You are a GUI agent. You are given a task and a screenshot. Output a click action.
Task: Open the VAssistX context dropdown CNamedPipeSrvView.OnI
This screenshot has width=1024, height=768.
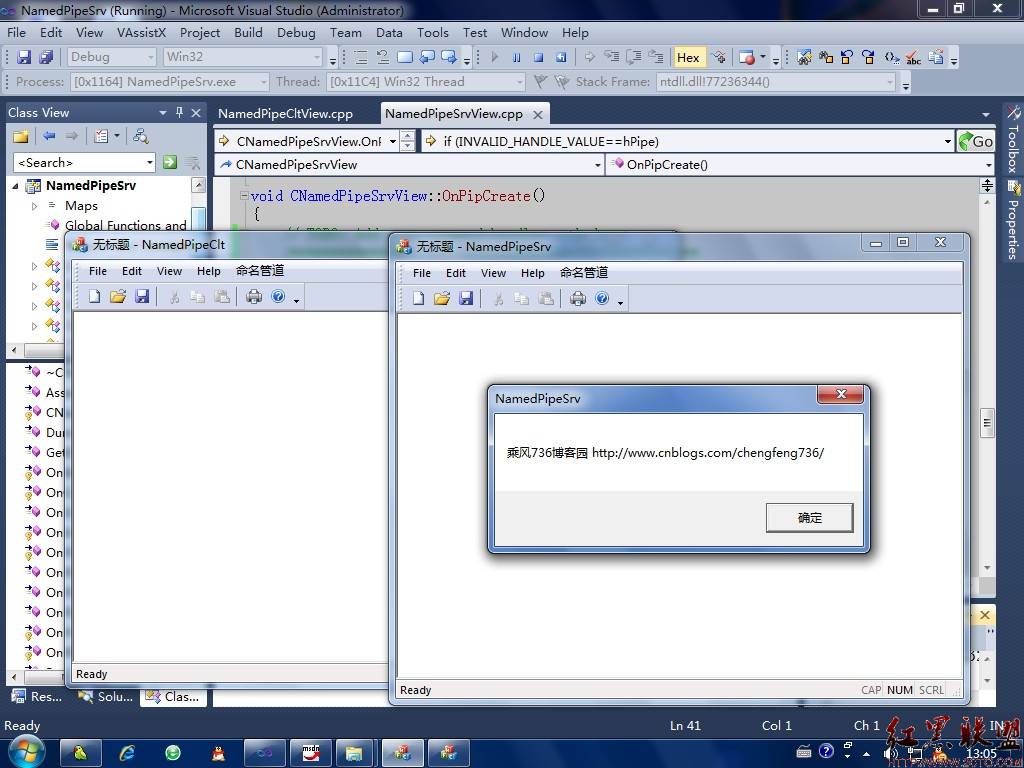pyautogui.click(x=392, y=141)
